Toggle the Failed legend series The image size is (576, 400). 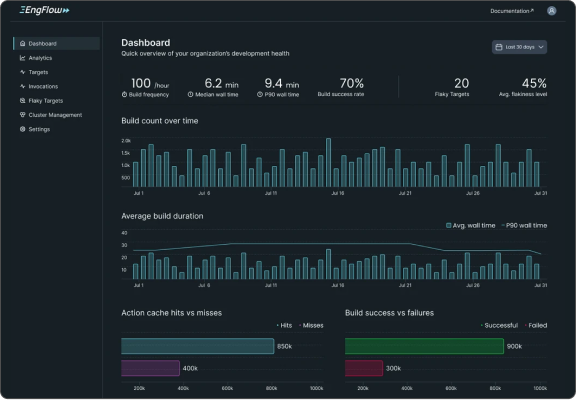[x=536, y=325]
